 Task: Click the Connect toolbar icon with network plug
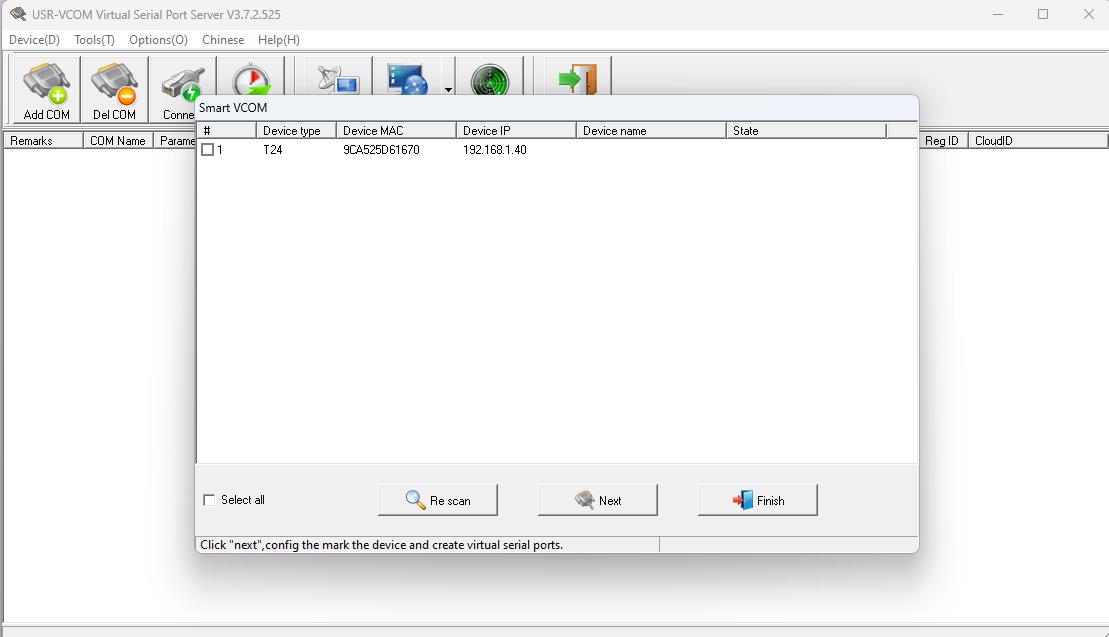(182, 90)
